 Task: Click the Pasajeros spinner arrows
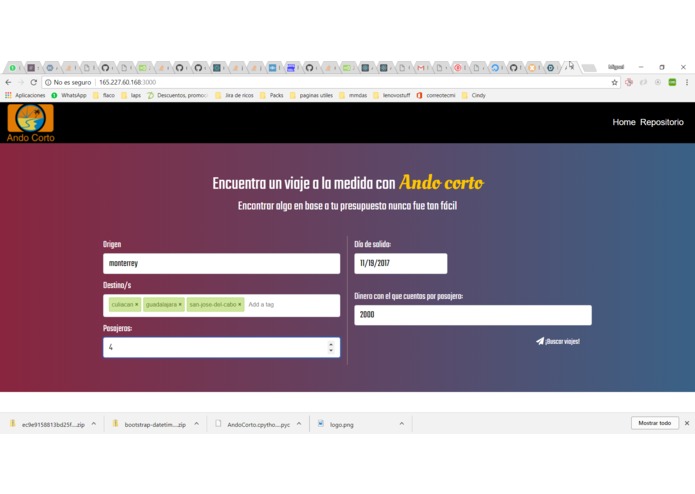[x=331, y=347]
